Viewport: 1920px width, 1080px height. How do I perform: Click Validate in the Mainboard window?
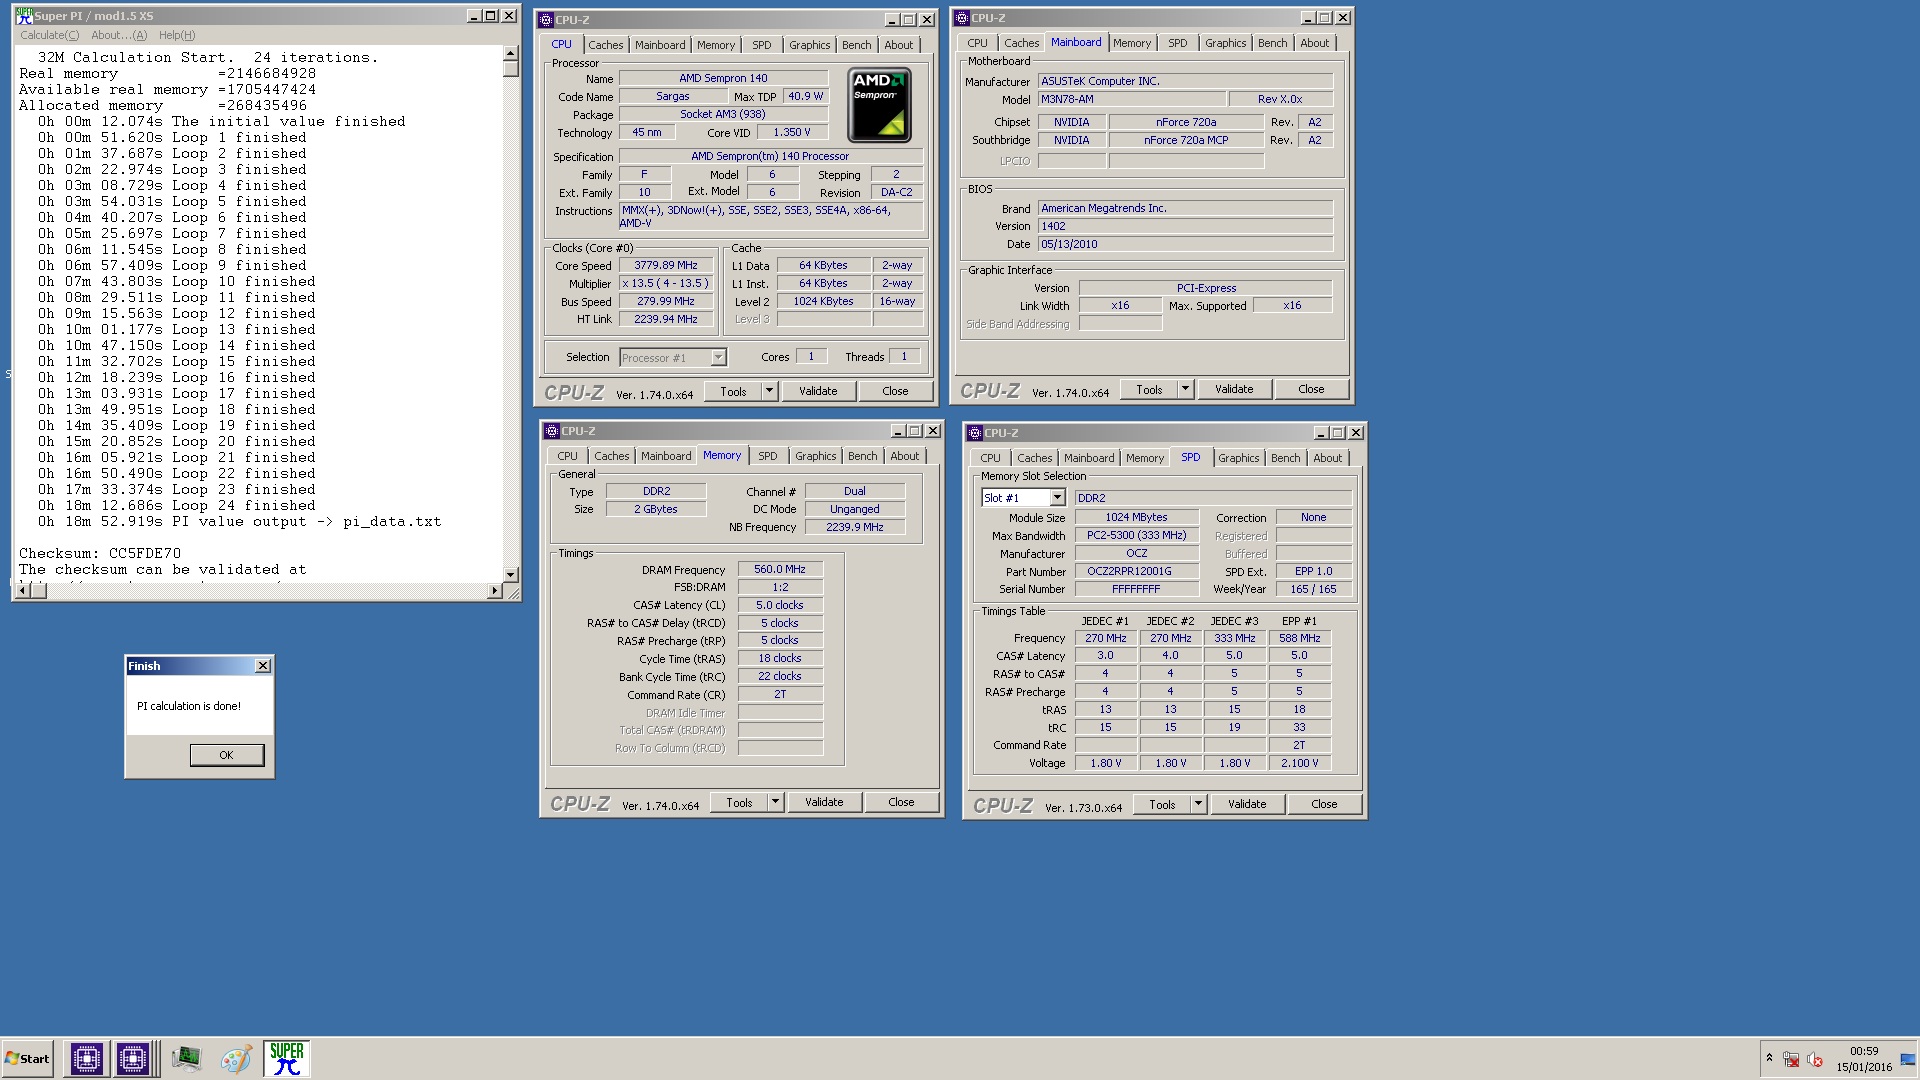(1234, 390)
